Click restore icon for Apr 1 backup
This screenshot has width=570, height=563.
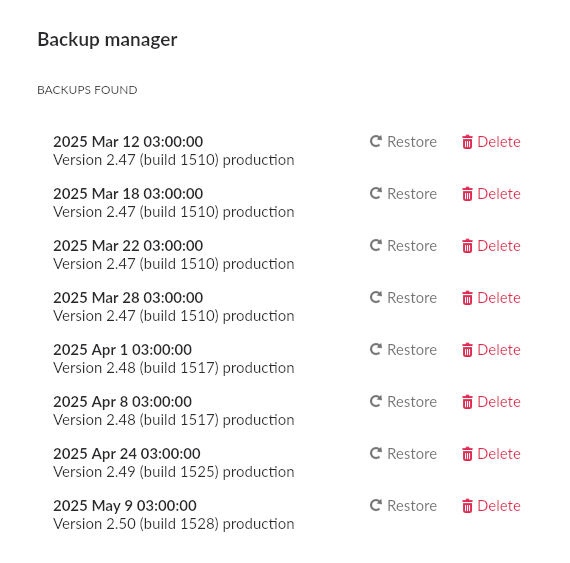(376, 349)
